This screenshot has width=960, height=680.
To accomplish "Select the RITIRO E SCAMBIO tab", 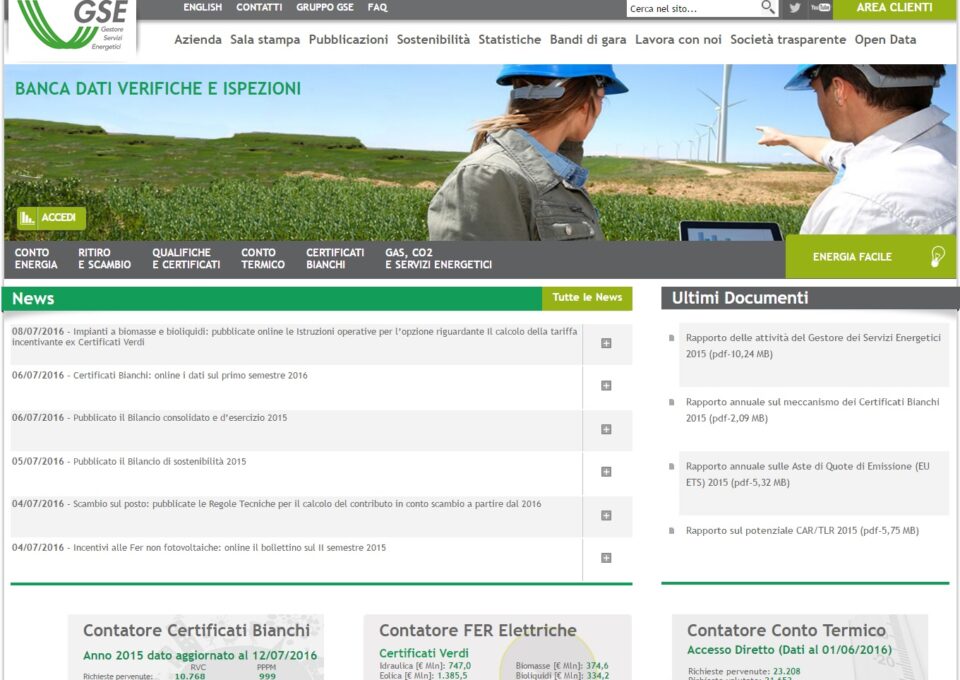I will click(x=104, y=258).
